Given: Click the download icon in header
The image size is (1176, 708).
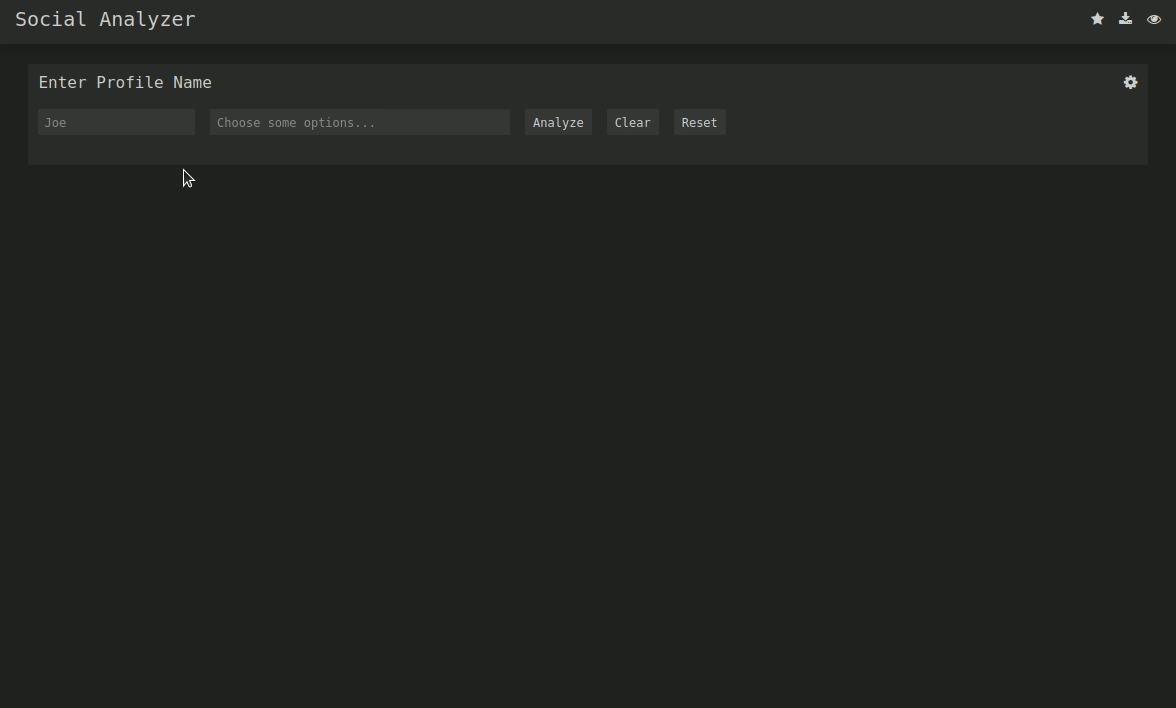Looking at the screenshot, I should click(x=1125, y=19).
